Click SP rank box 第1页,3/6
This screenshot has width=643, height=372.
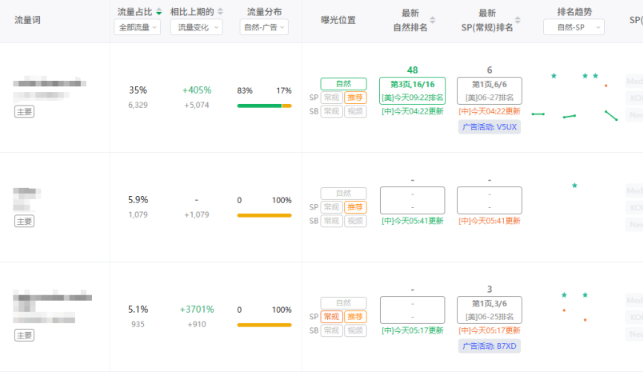click(x=489, y=310)
